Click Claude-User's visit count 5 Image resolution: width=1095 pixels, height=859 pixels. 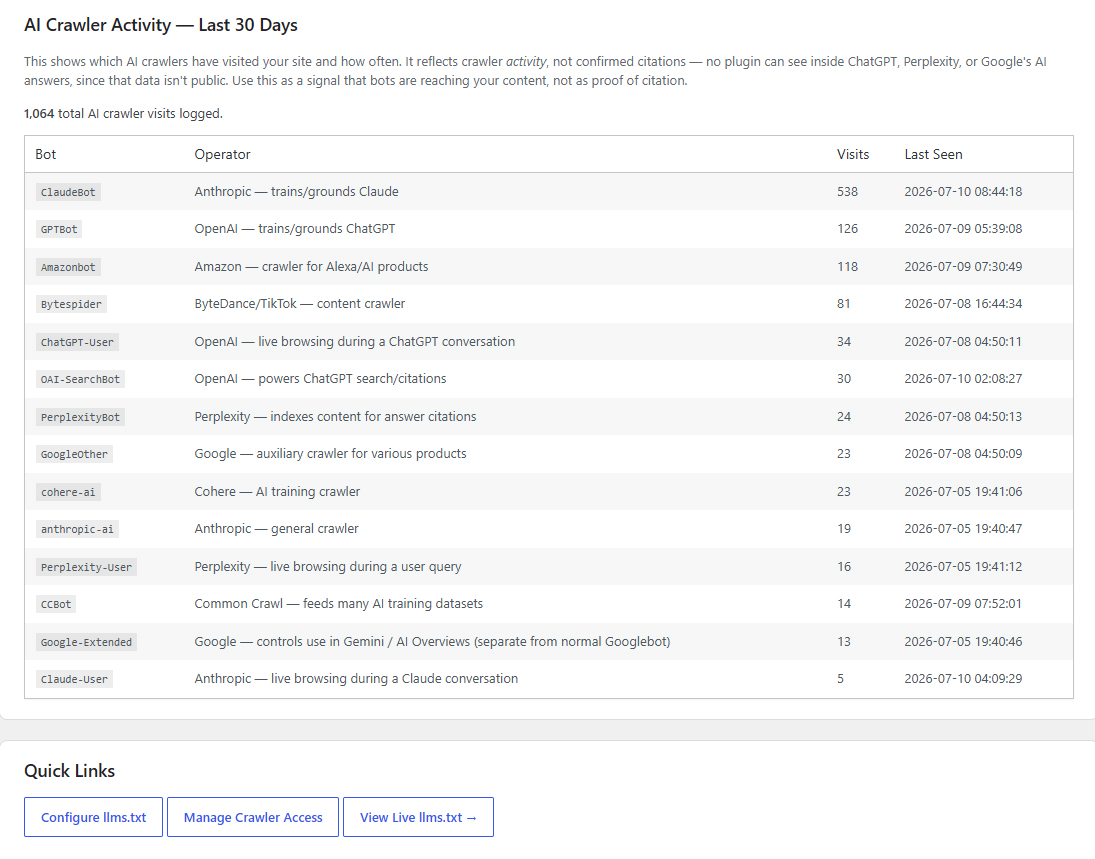840,678
